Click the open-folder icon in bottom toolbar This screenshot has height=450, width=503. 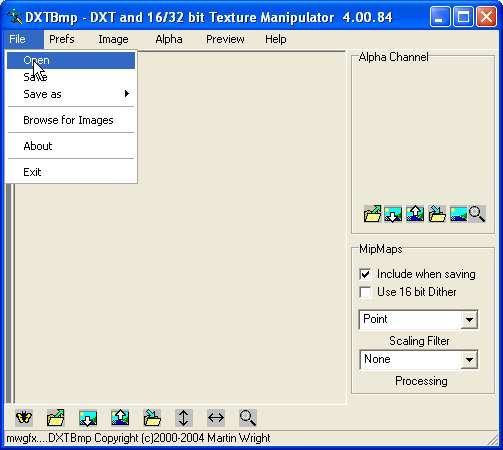(56, 417)
